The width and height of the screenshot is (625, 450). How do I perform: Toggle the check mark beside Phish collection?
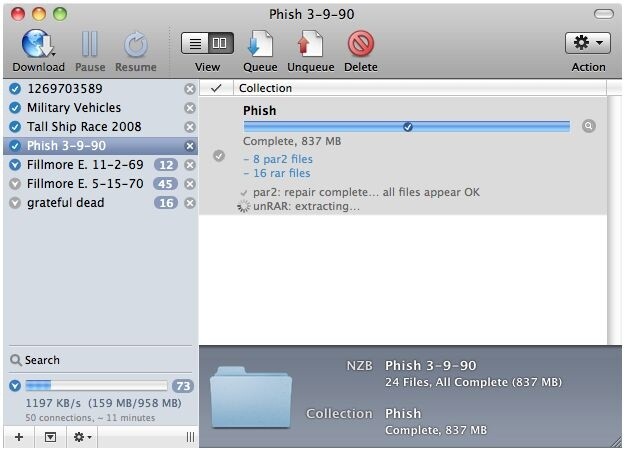coord(219,156)
